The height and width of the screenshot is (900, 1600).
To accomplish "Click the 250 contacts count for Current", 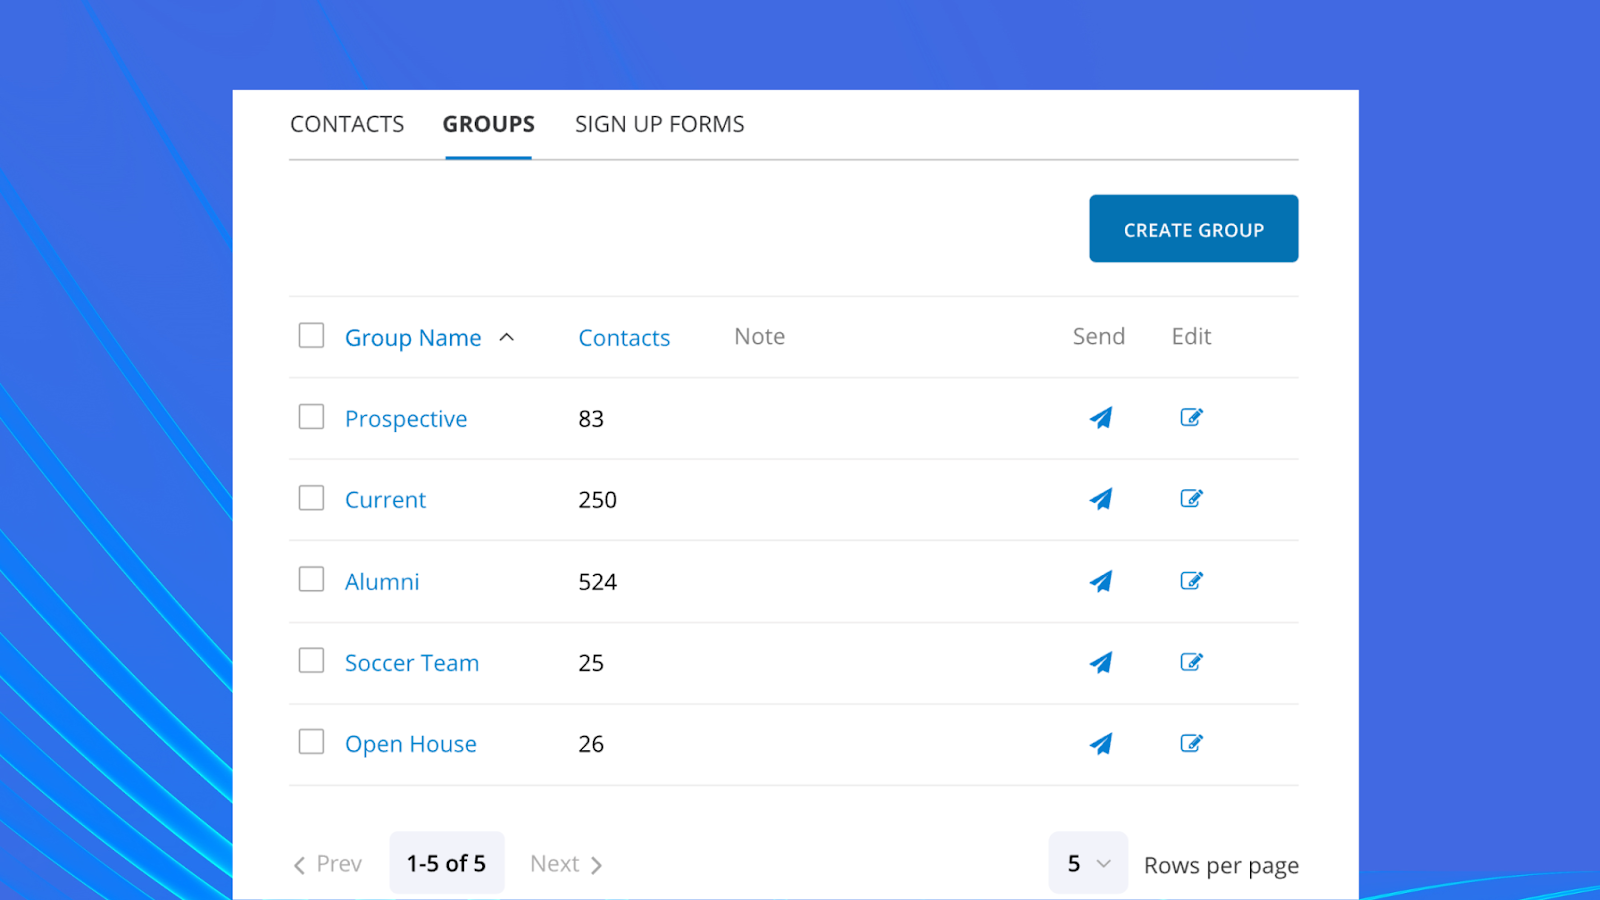I will pyautogui.click(x=597, y=500).
